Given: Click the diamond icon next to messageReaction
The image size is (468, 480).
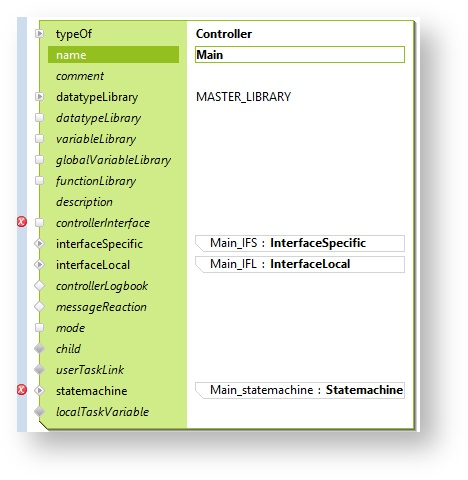Looking at the screenshot, I should click(39, 307).
